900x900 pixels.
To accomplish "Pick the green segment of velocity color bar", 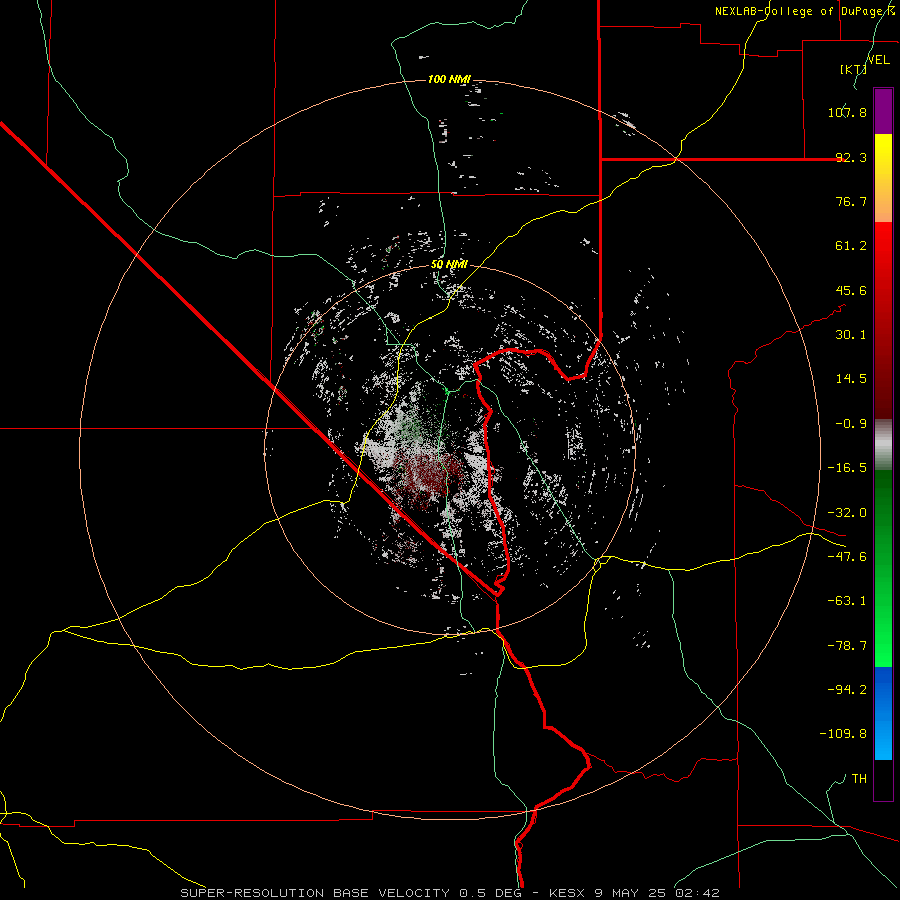I will (883, 568).
